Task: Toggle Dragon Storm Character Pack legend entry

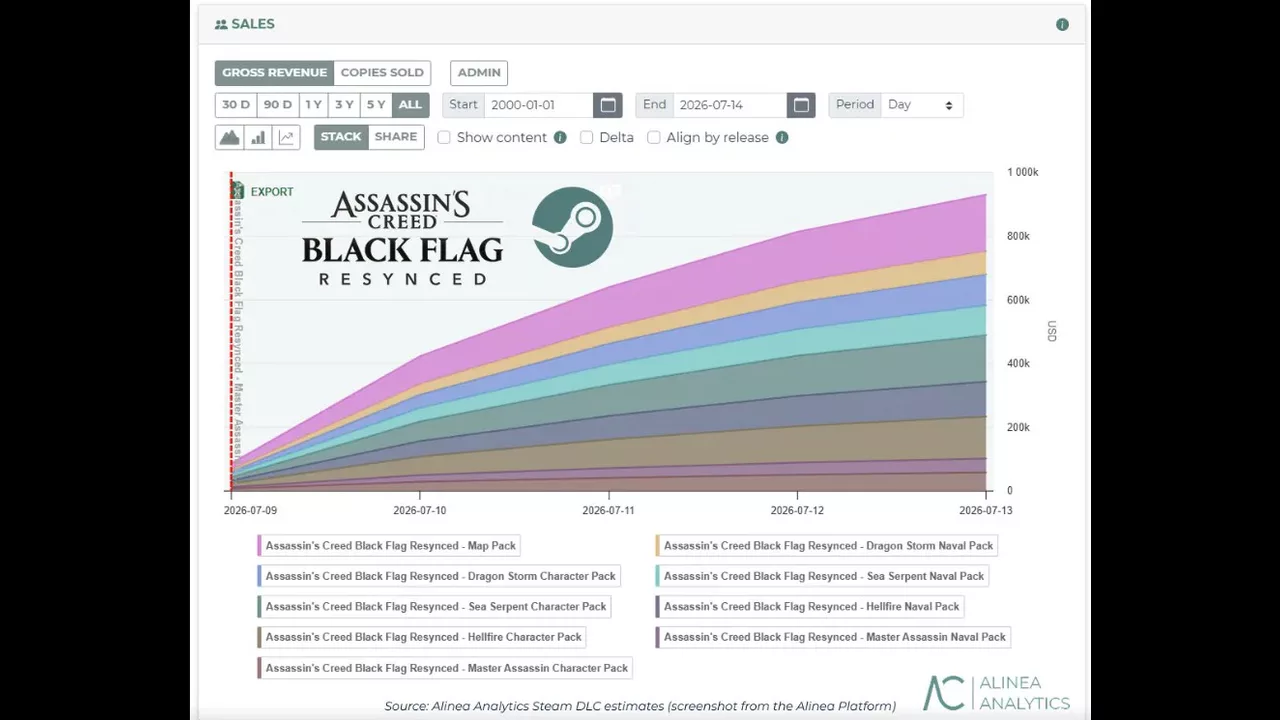Action: coord(439,576)
